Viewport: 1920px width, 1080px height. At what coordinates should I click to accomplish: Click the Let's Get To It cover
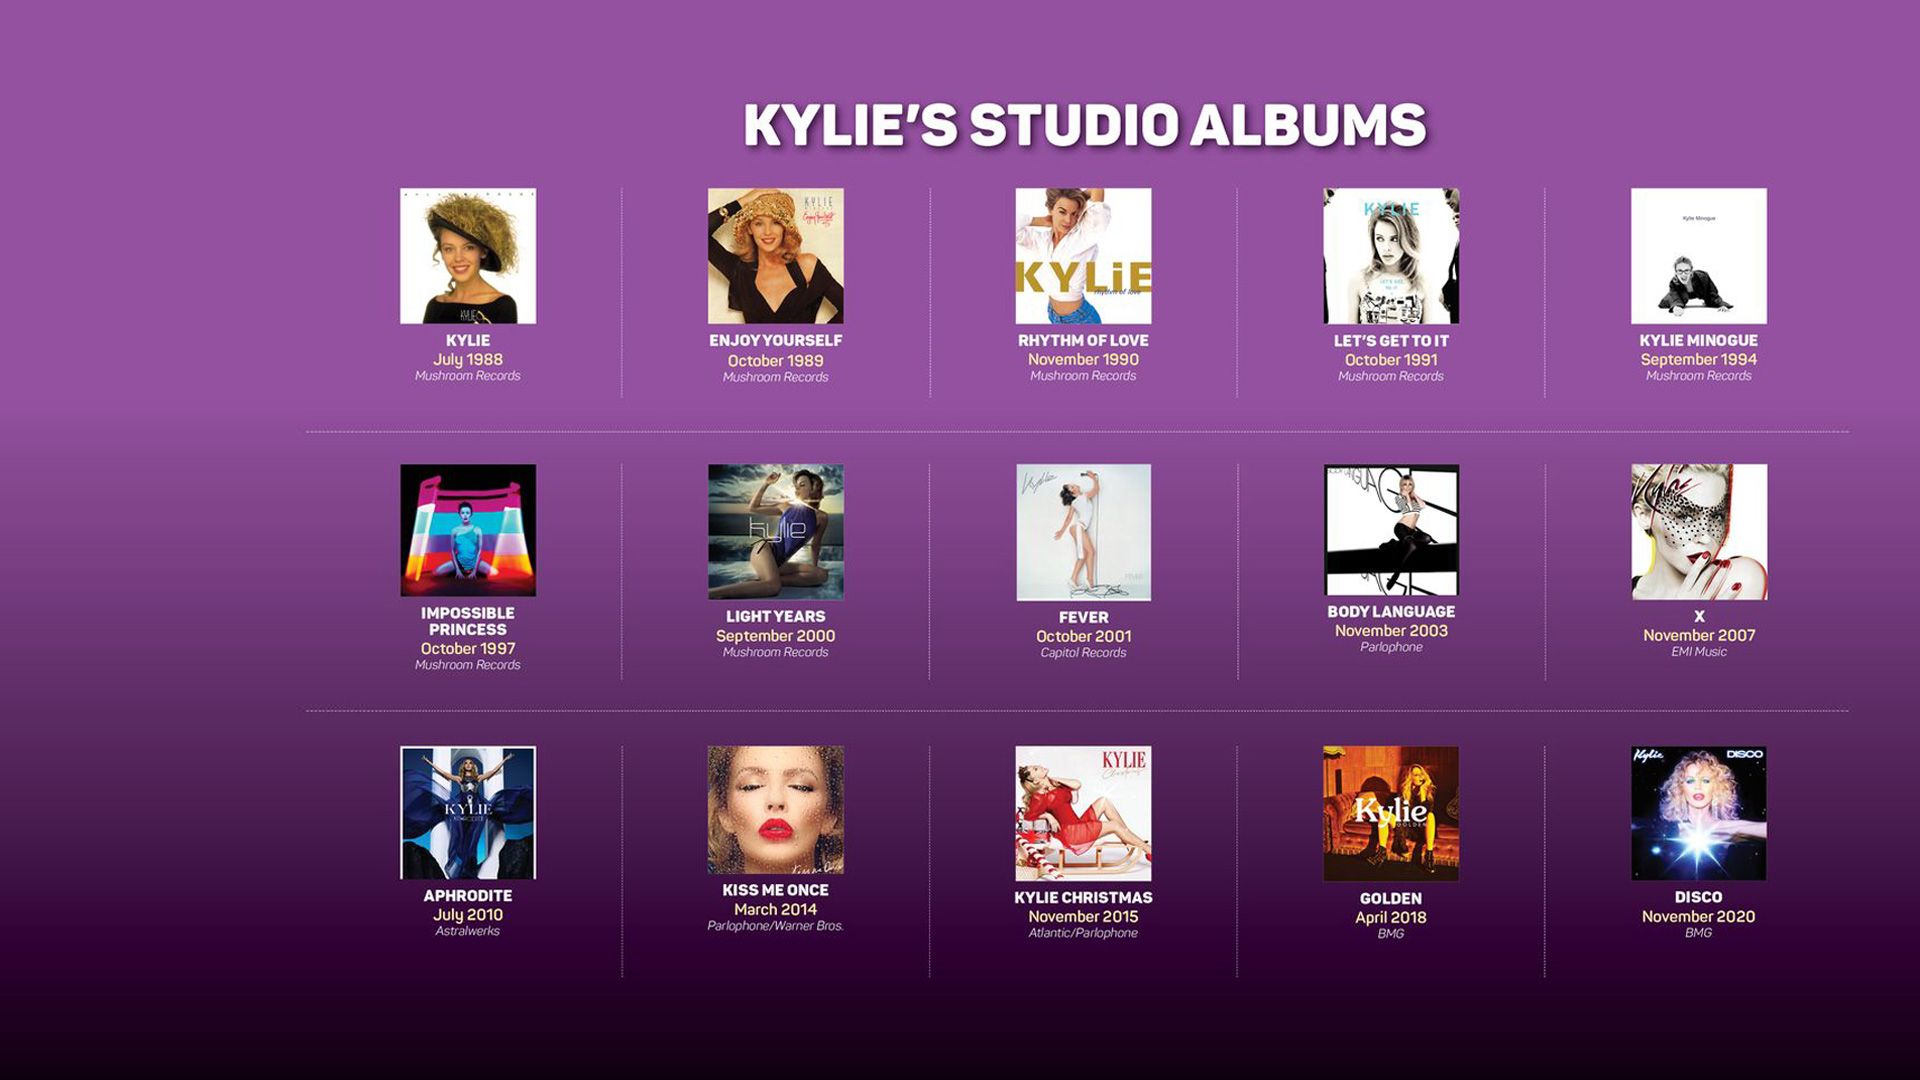(x=1391, y=256)
